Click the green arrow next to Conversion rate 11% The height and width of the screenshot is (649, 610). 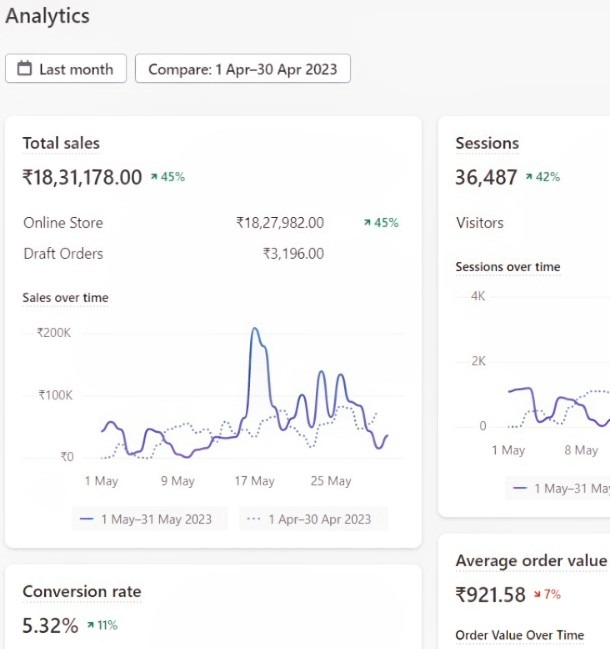click(x=90, y=626)
